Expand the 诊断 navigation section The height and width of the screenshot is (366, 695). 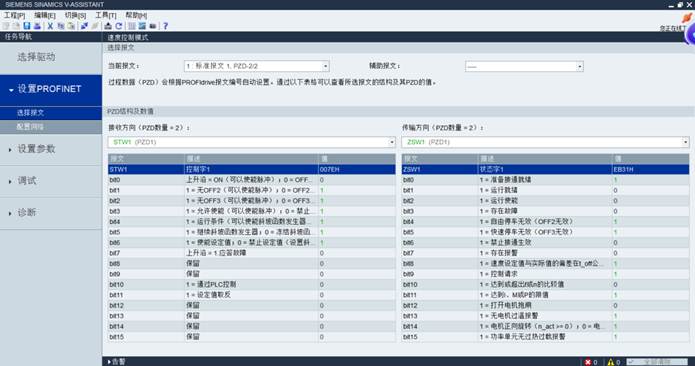[x=10, y=213]
